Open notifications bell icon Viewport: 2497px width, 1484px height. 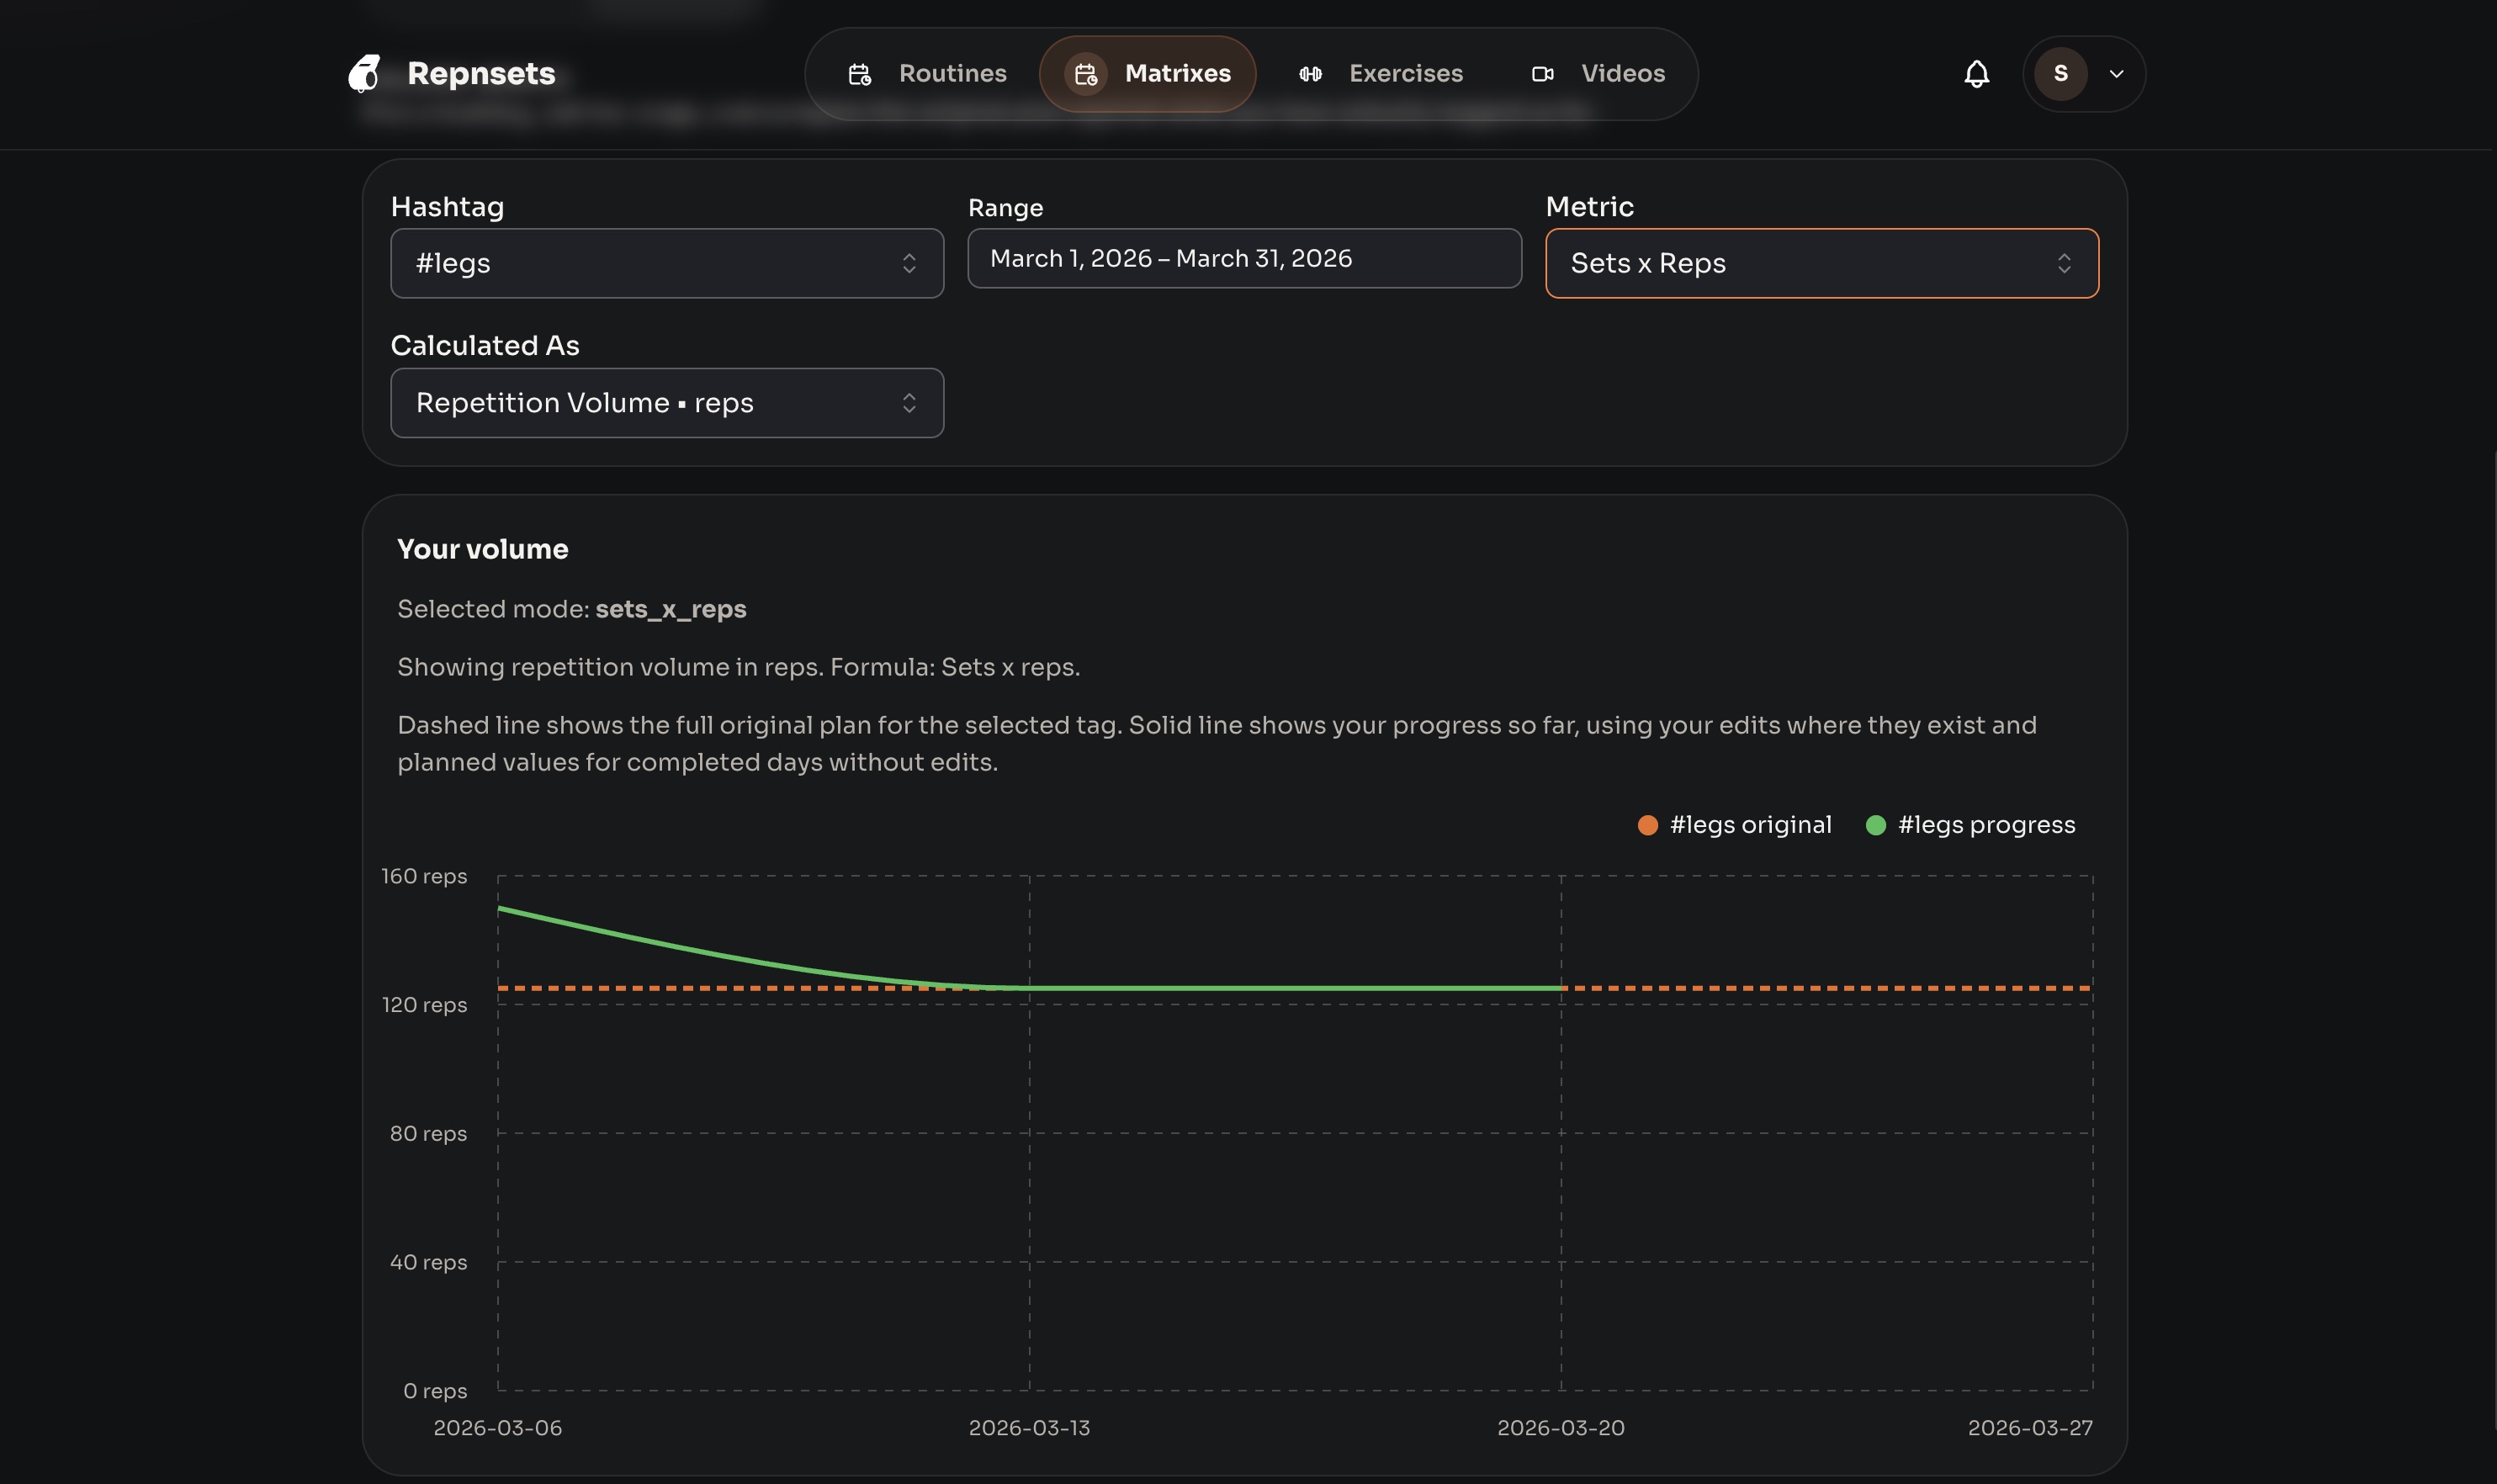(x=1976, y=74)
